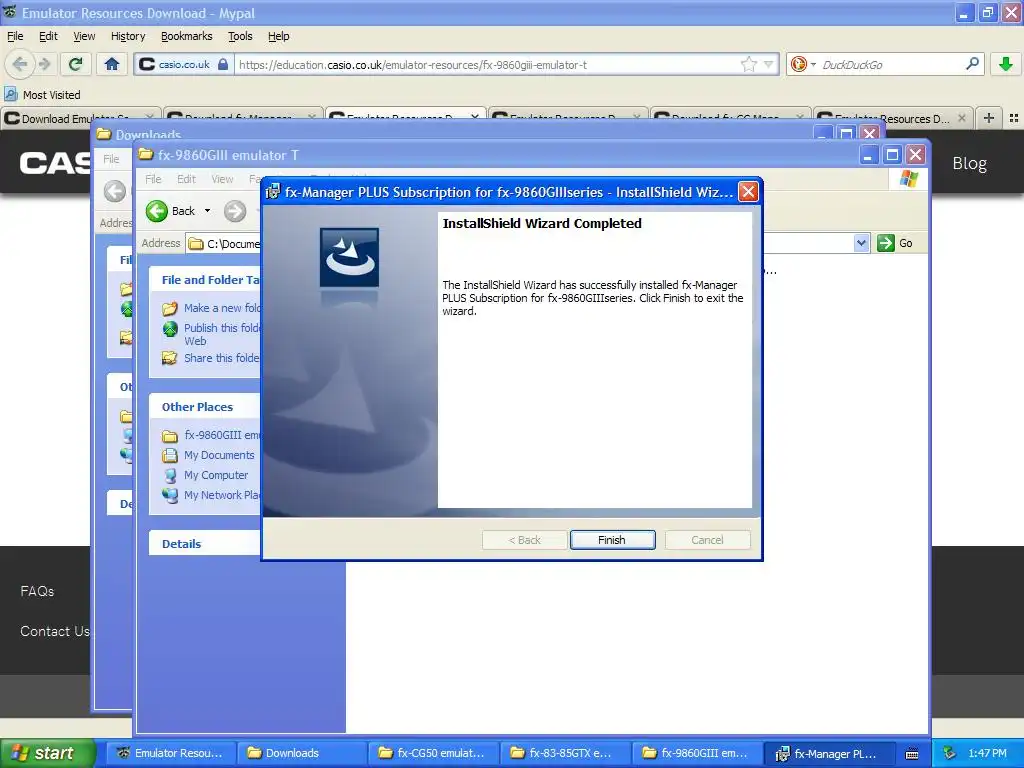
Task: Click the search magnifier icon
Action: coord(972,64)
